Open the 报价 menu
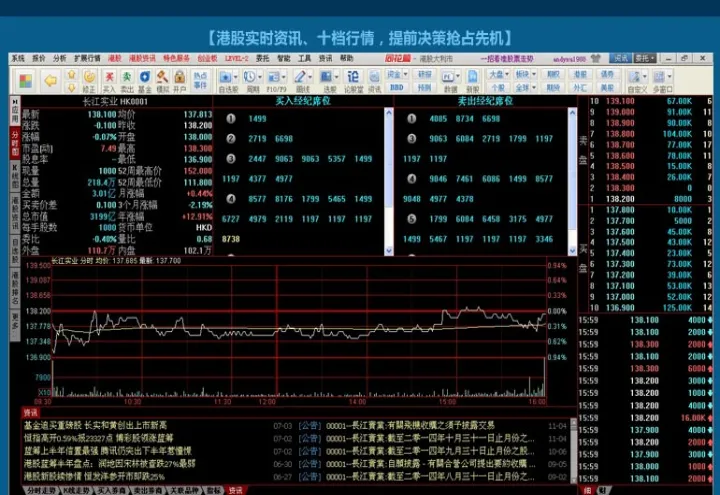 point(39,58)
